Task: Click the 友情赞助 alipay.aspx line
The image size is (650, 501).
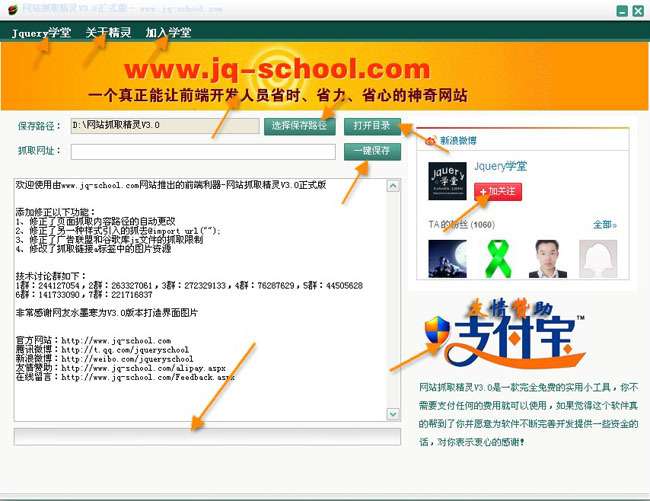Action: pyautogui.click(x=121, y=368)
